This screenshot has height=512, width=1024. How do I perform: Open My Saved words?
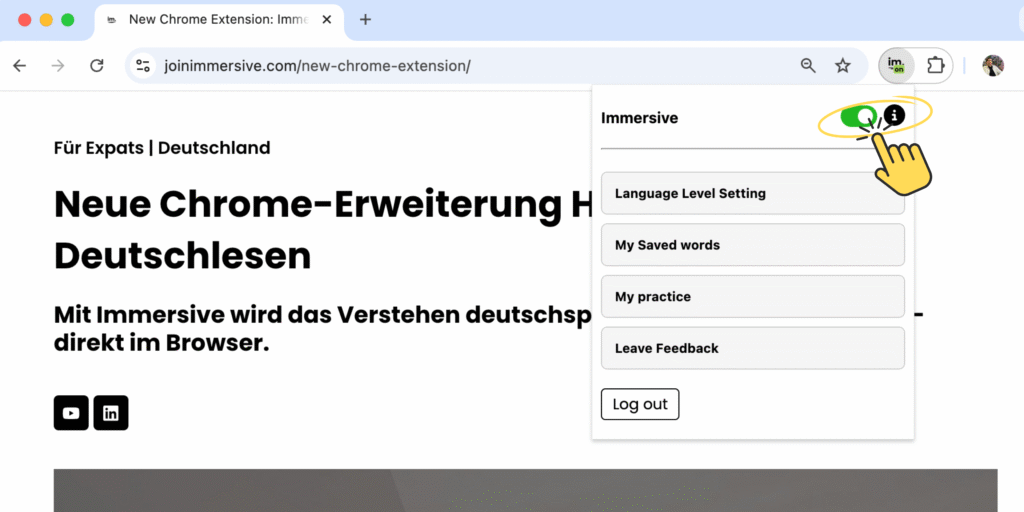point(752,245)
